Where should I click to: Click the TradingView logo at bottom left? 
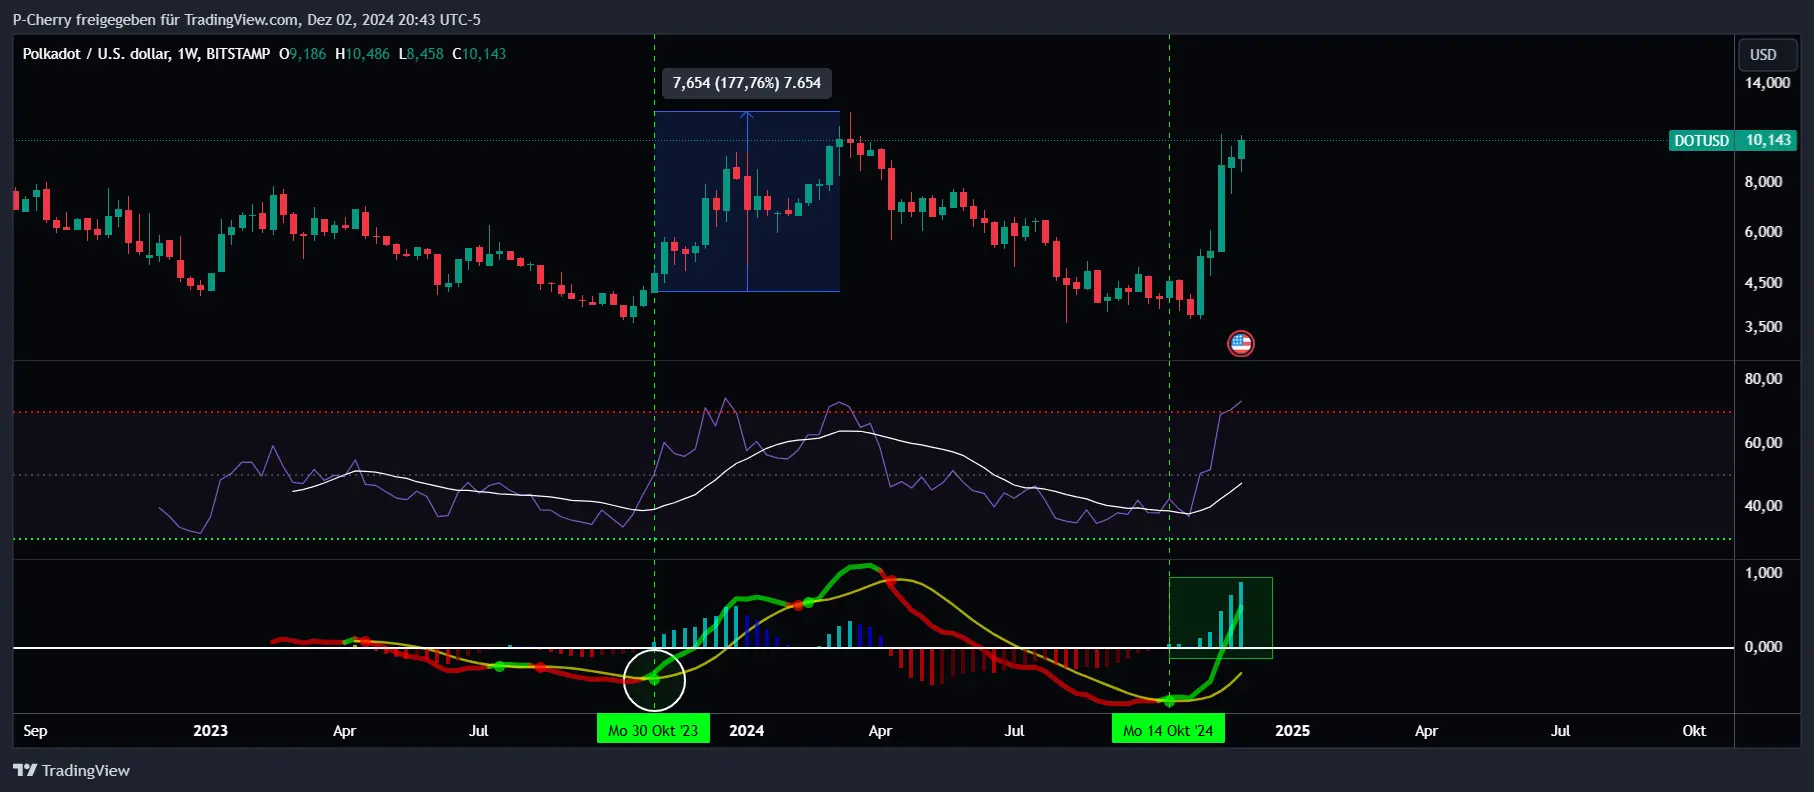(x=71, y=770)
